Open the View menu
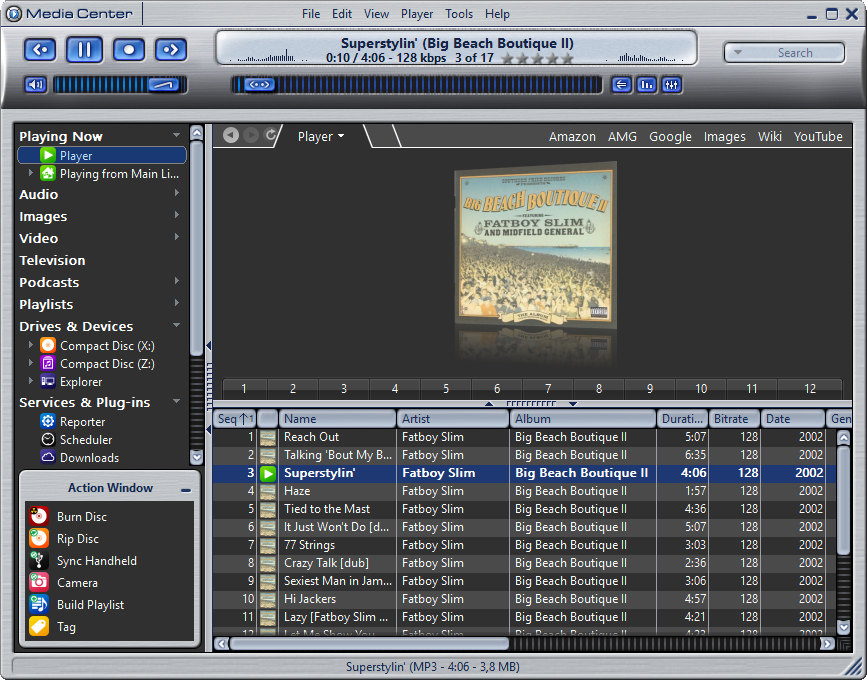 (376, 14)
